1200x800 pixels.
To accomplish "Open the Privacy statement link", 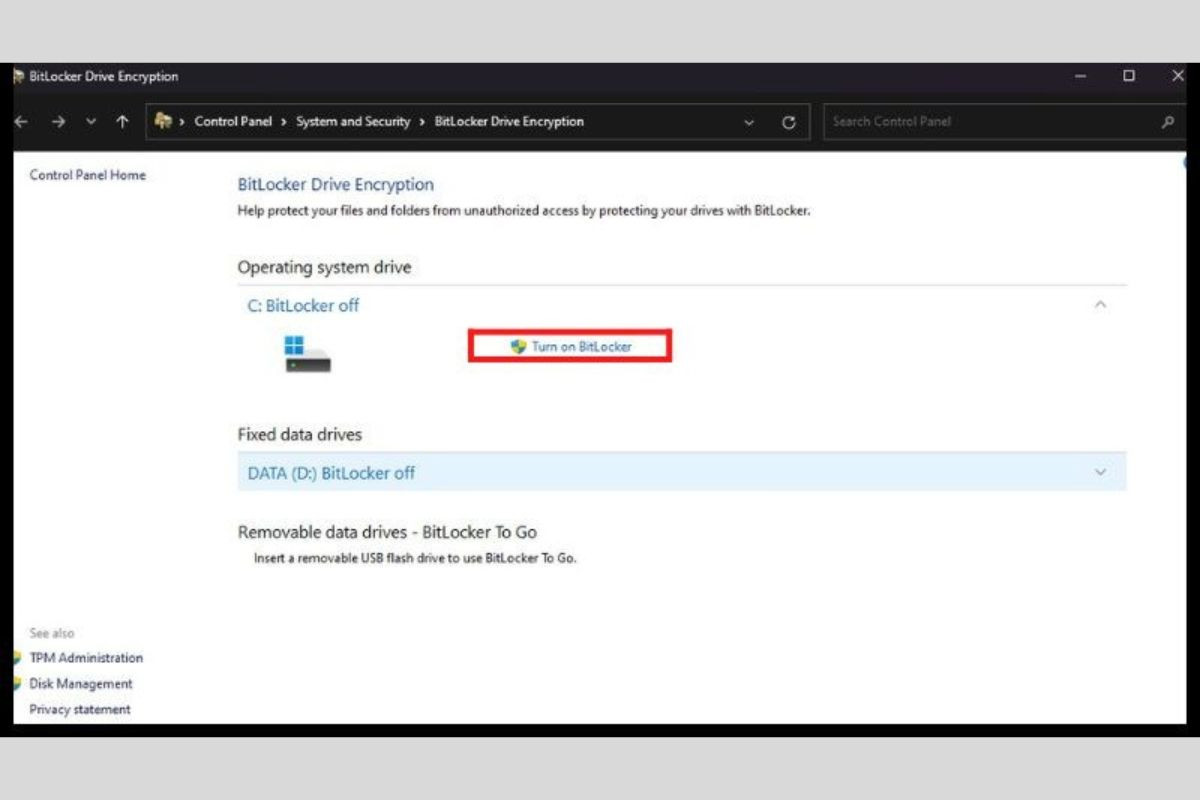I will coord(80,710).
